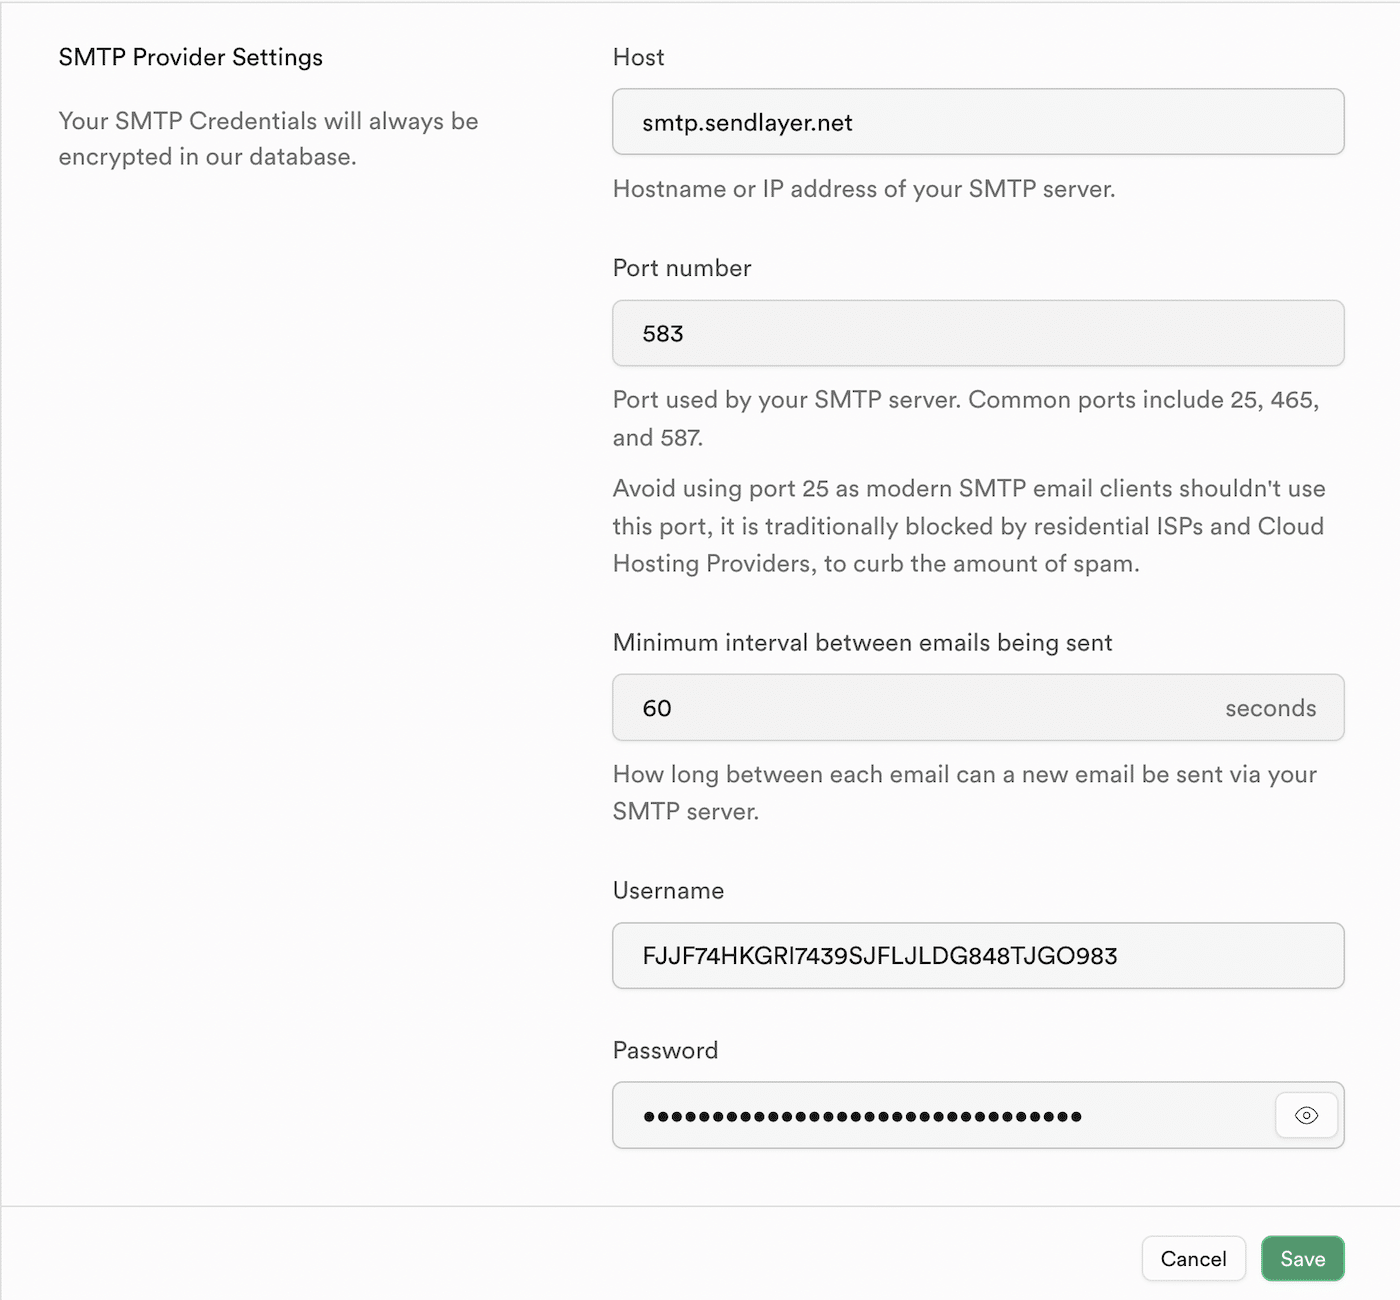Click the Username label text
The height and width of the screenshot is (1300, 1400).
tap(667, 890)
